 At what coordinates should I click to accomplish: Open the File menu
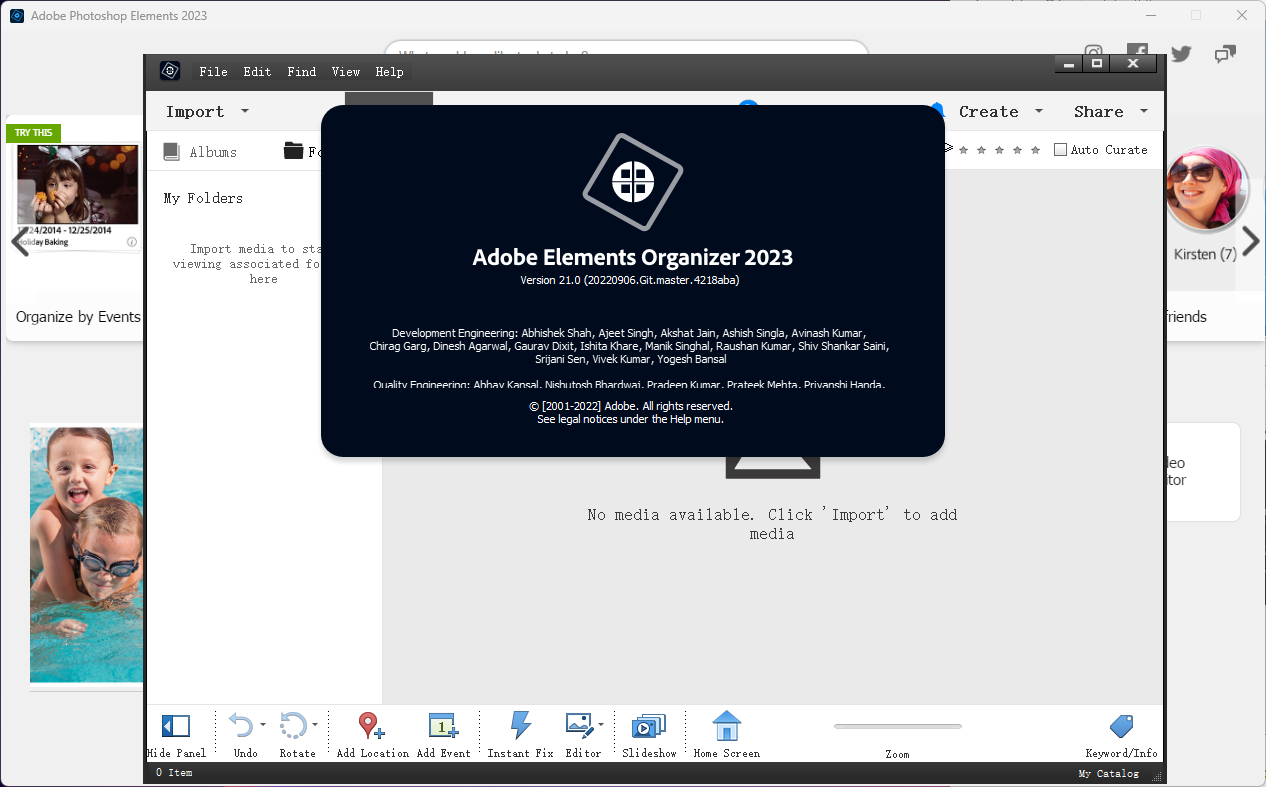click(x=213, y=72)
